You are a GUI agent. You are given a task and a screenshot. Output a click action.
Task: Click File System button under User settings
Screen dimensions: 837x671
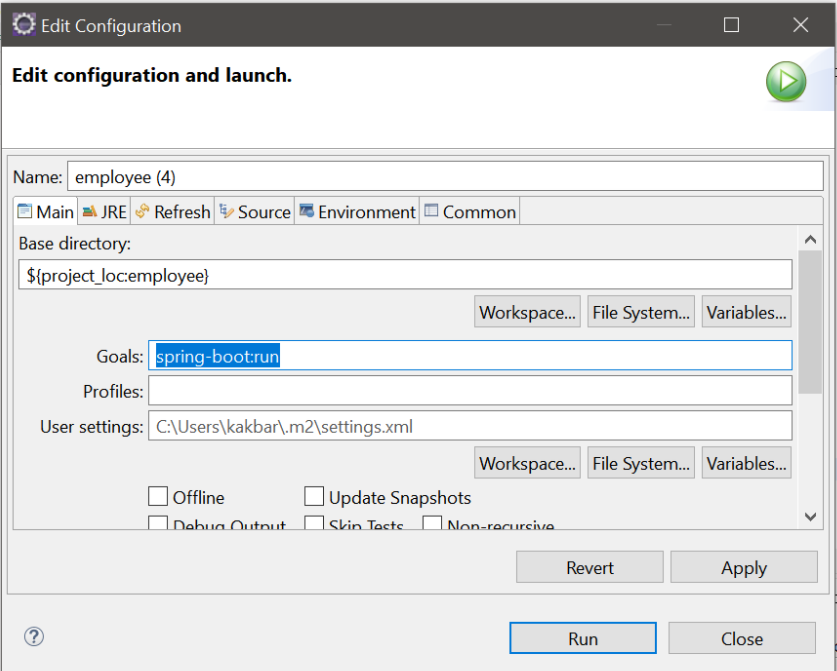641,463
